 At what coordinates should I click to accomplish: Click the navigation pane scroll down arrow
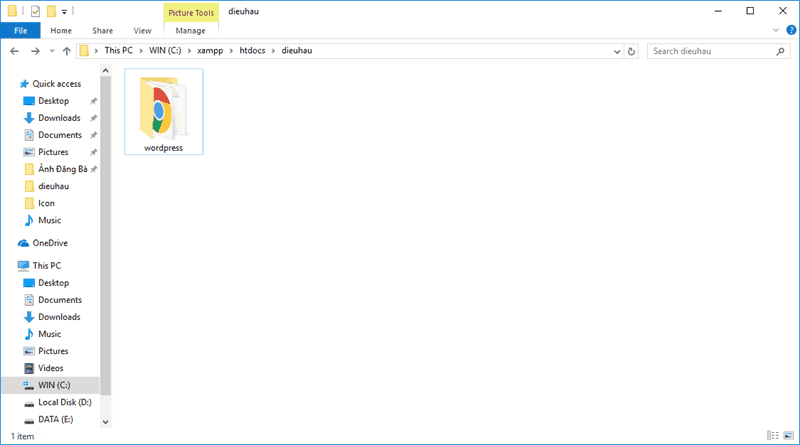106,422
